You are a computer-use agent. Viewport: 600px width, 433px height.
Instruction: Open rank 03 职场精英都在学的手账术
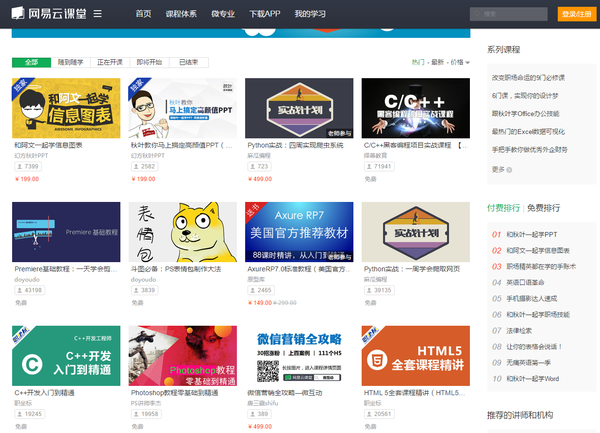tap(541, 267)
